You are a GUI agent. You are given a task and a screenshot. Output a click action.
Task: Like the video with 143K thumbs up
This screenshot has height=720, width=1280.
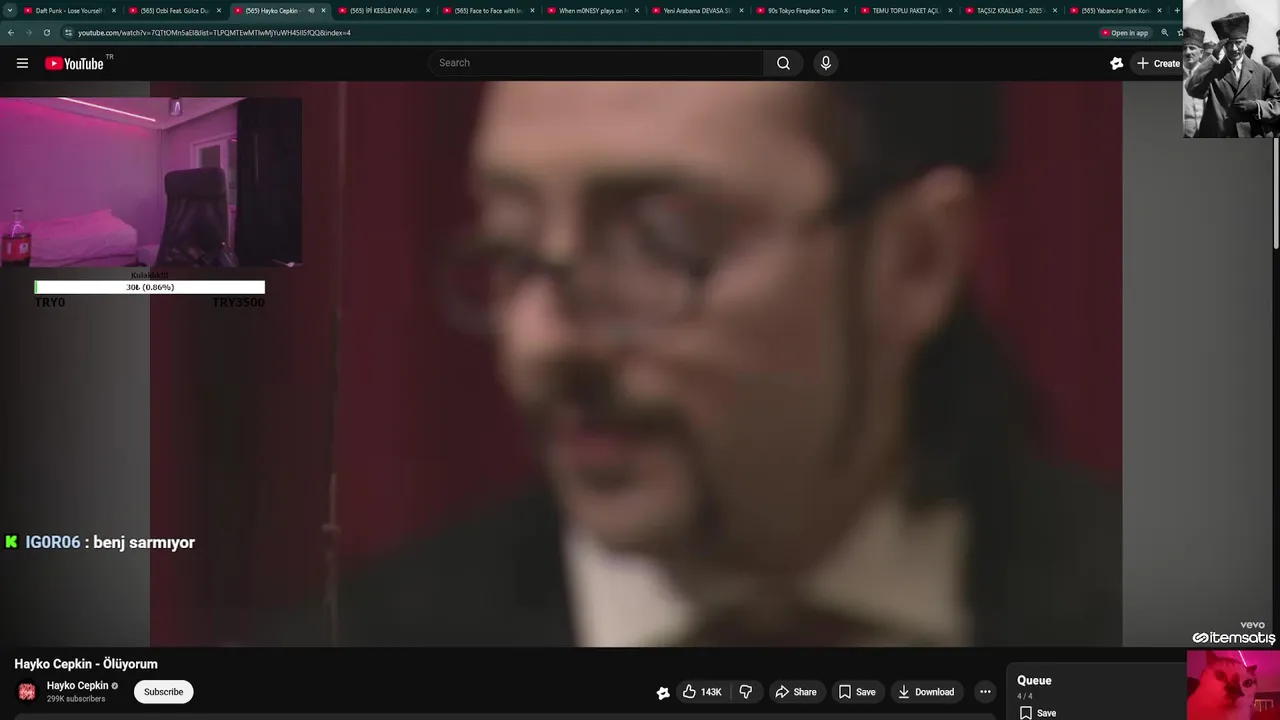(x=702, y=692)
